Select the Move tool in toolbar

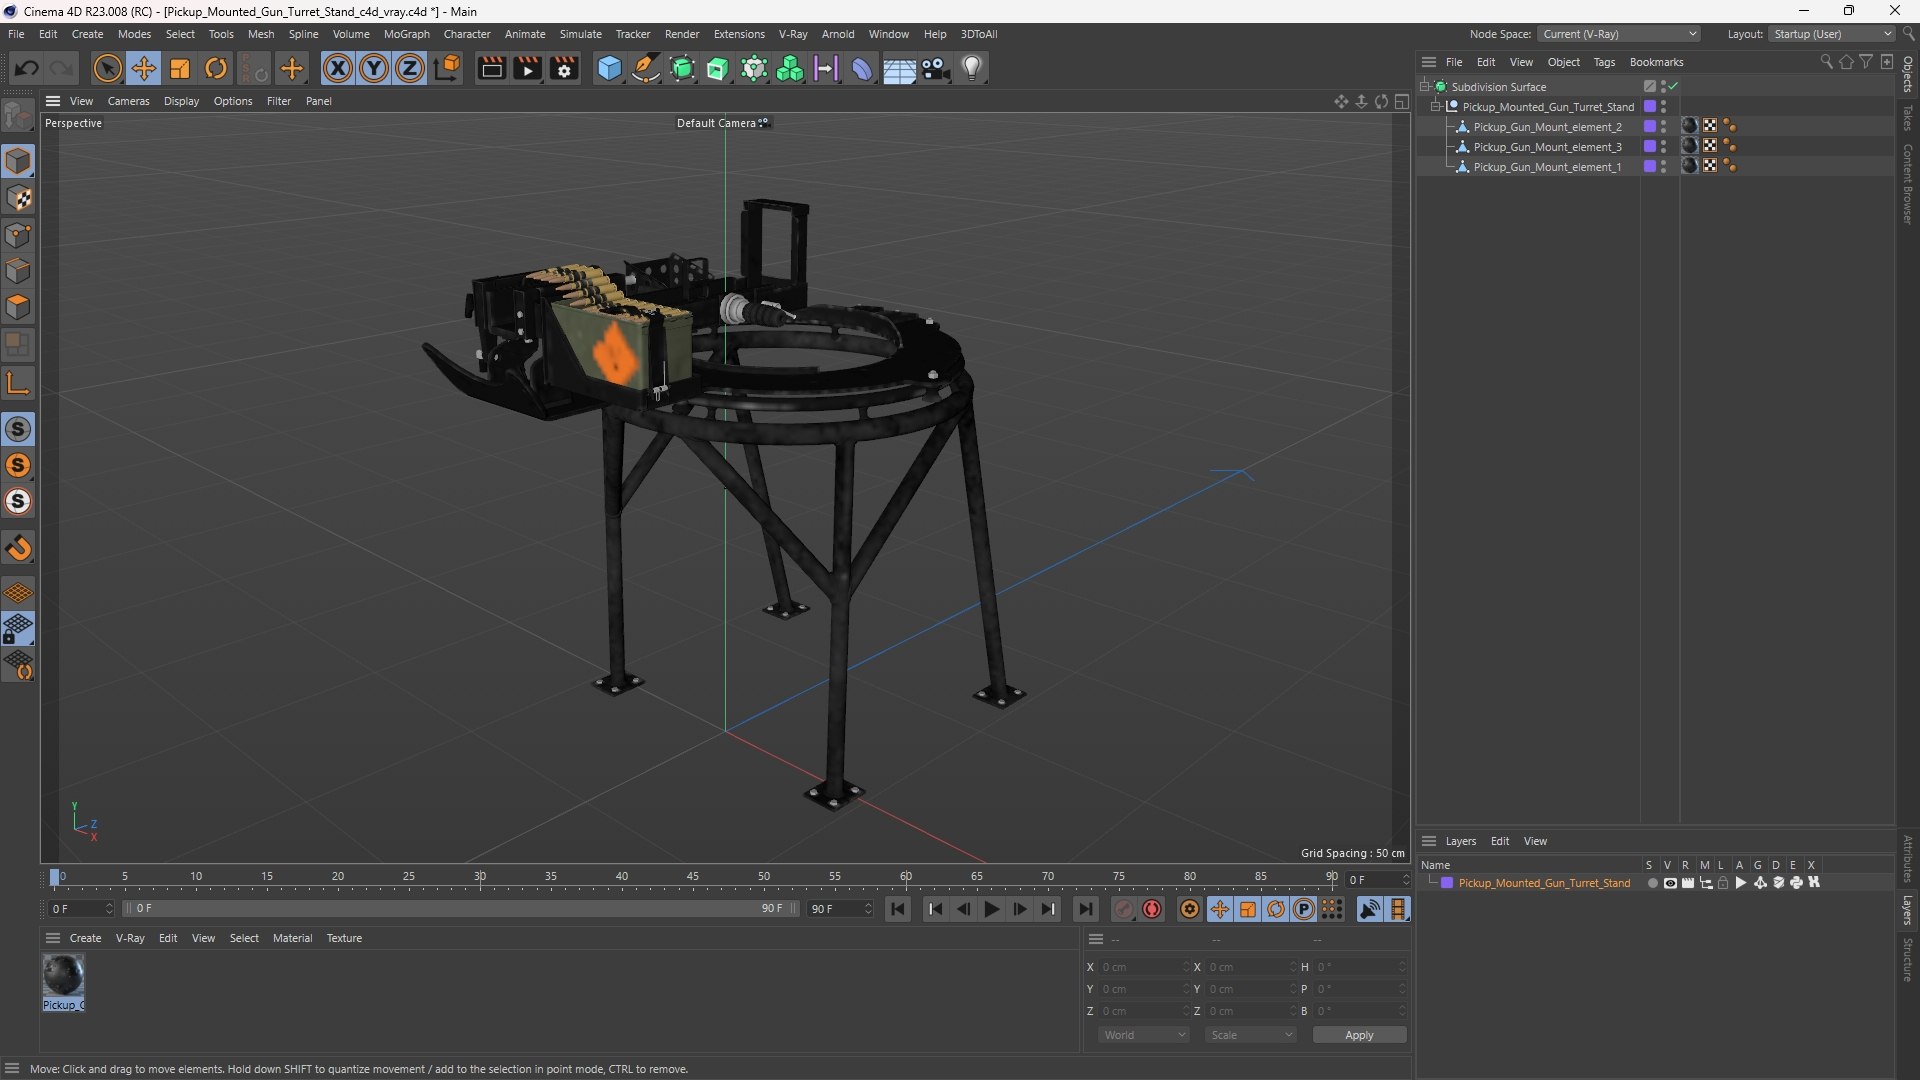[144, 68]
